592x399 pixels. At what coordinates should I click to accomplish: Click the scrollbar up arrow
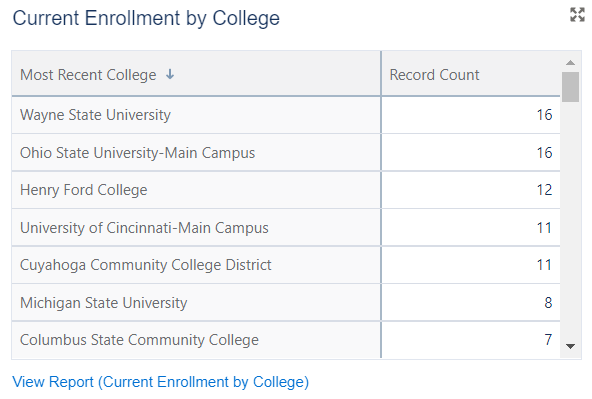pos(570,63)
